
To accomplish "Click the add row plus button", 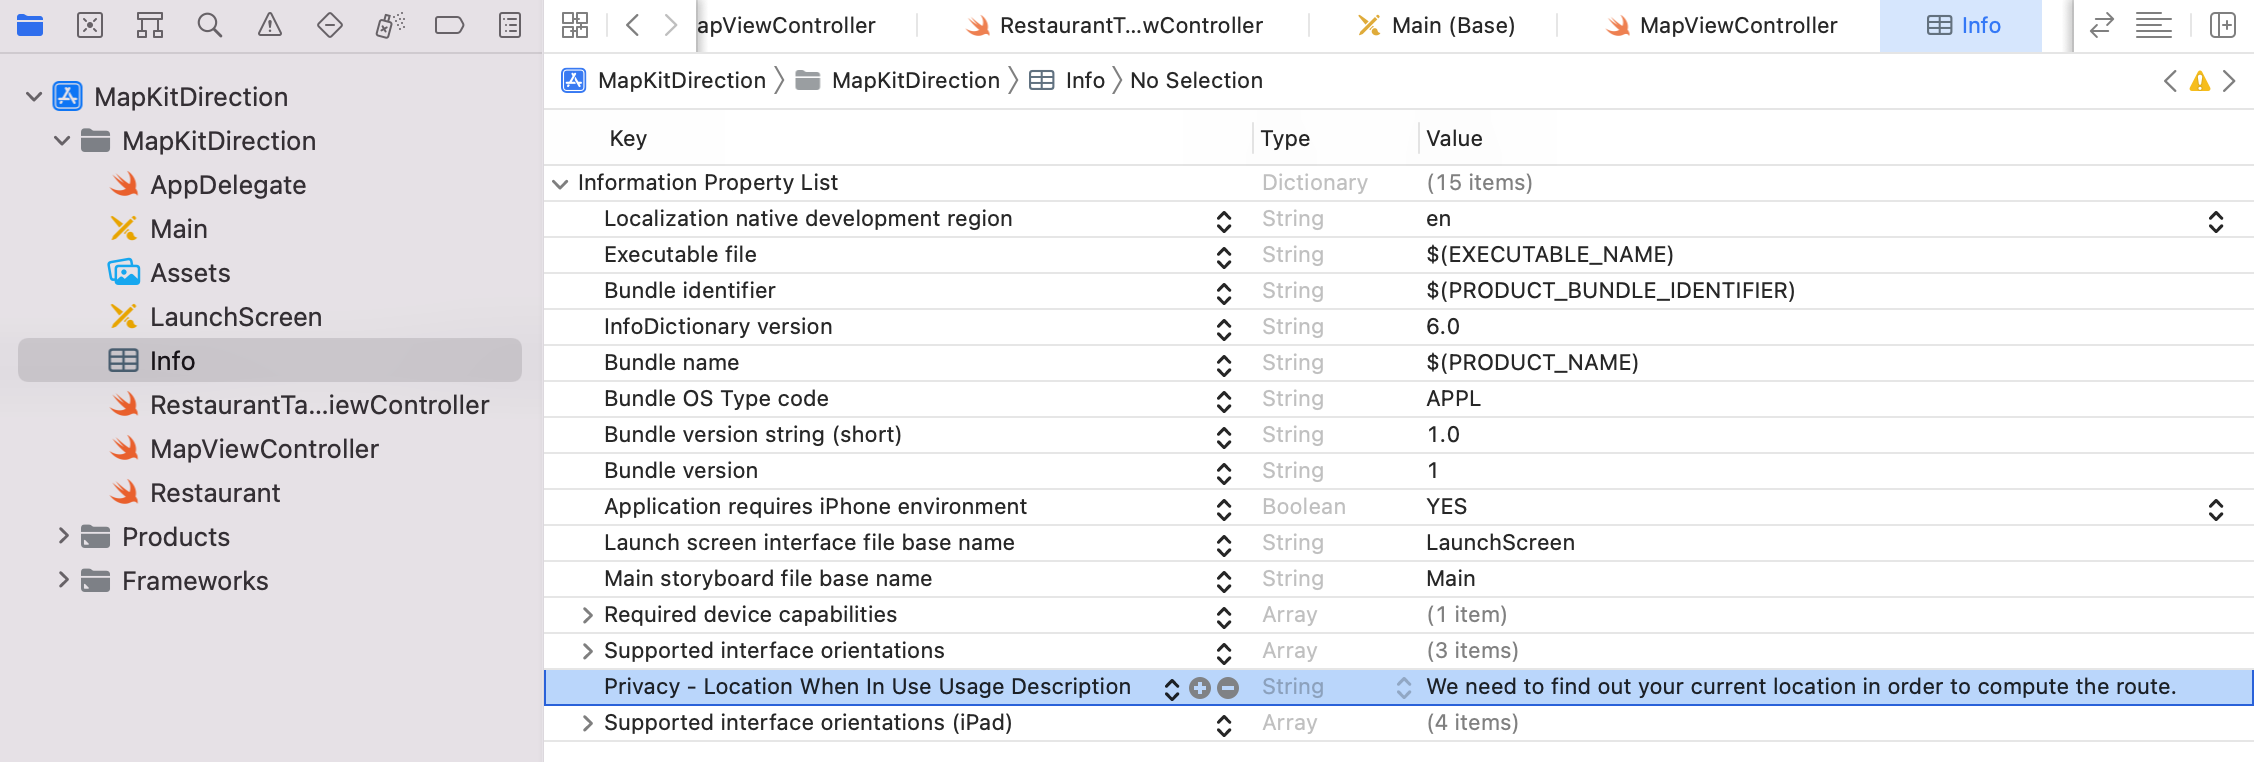I will click(x=1200, y=688).
